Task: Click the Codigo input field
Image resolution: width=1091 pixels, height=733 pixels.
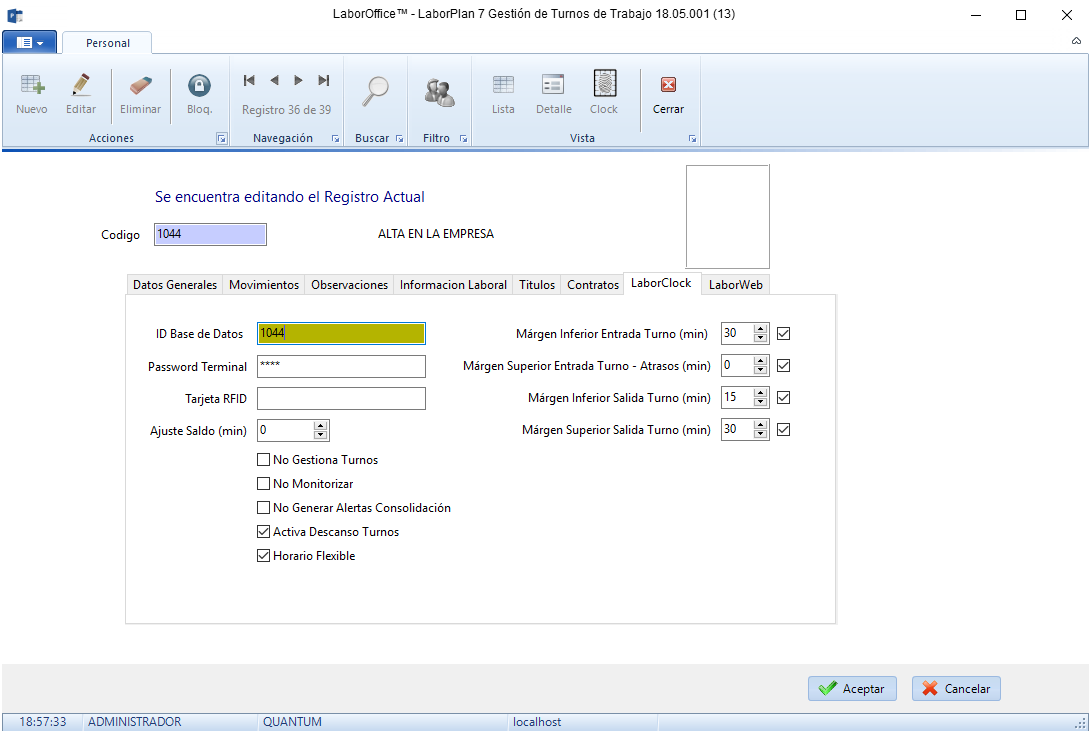Action: point(210,235)
